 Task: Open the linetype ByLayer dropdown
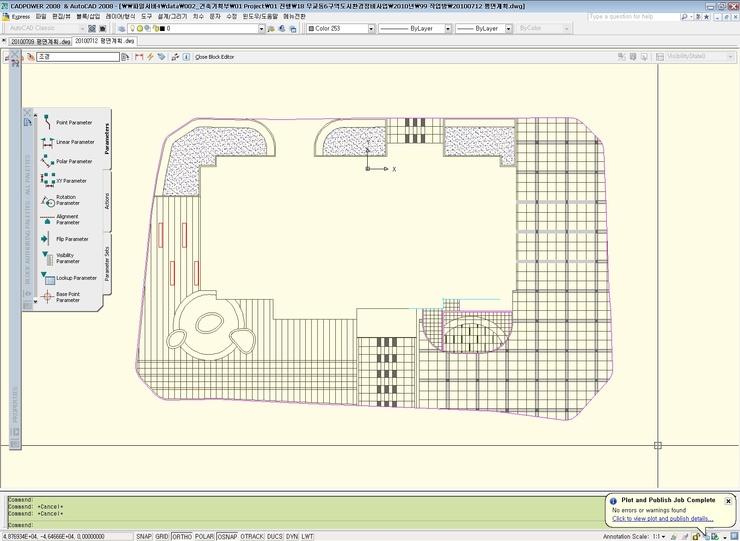click(x=448, y=29)
